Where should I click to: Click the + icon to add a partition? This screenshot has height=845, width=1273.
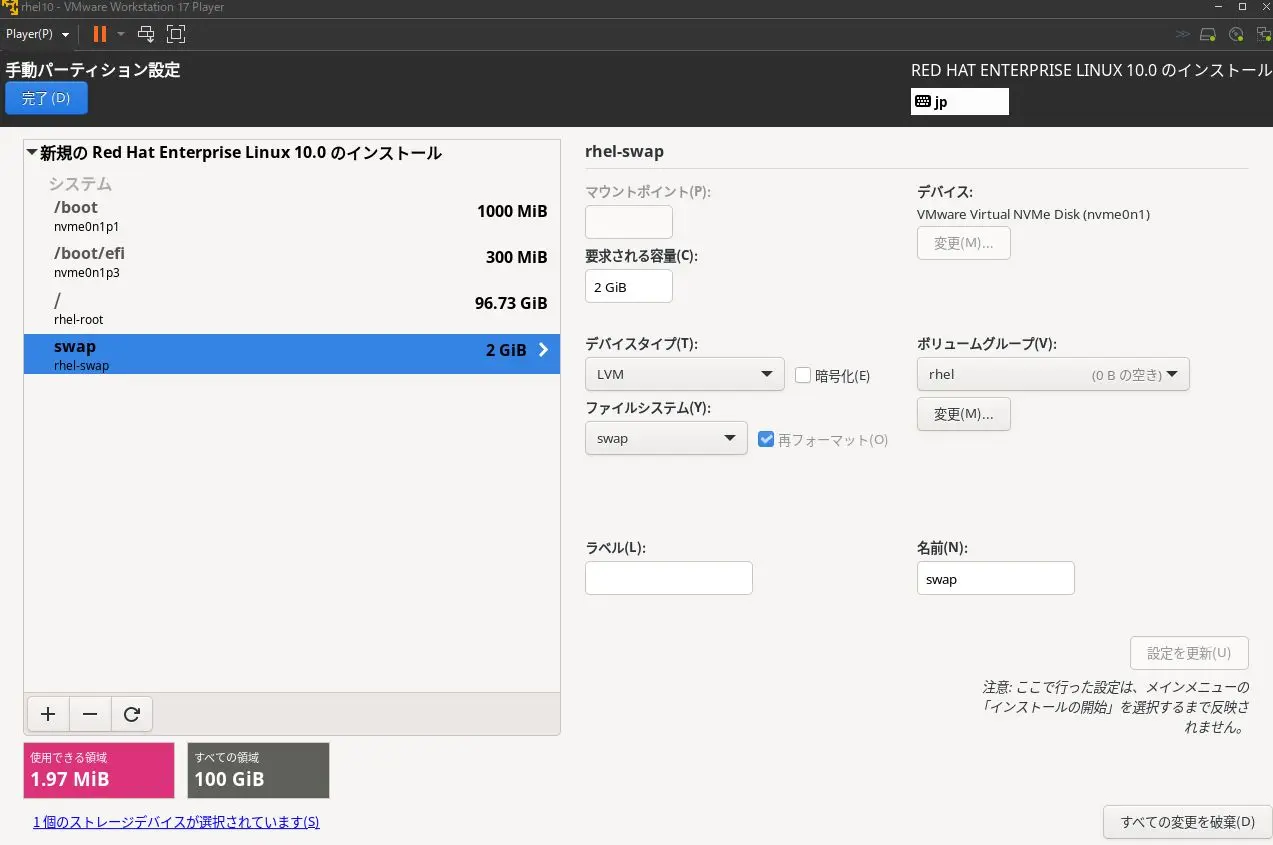[x=47, y=714]
